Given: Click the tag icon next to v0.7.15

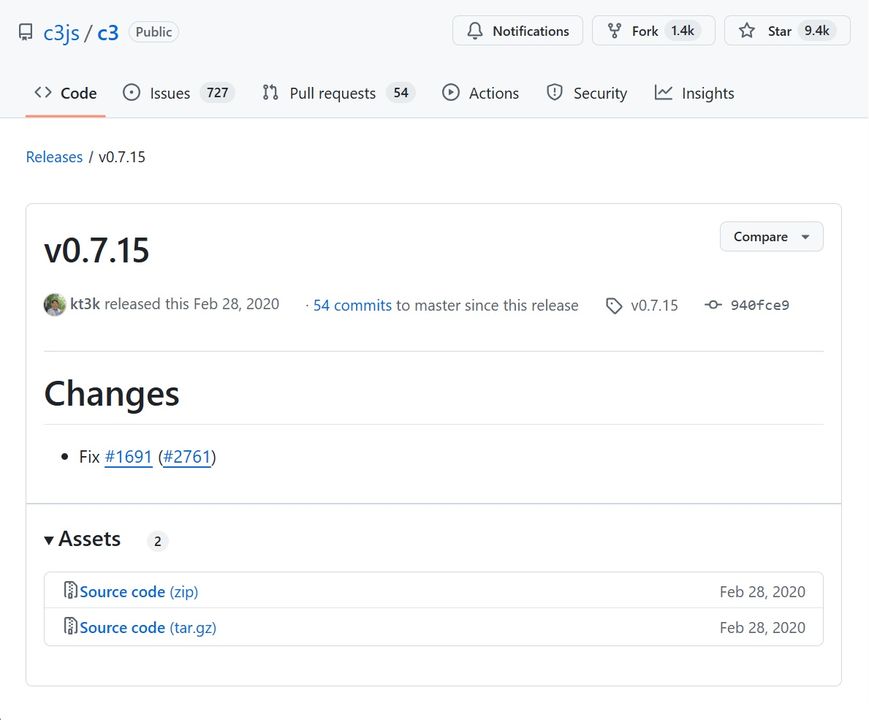Looking at the screenshot, I should pos(614,306).
